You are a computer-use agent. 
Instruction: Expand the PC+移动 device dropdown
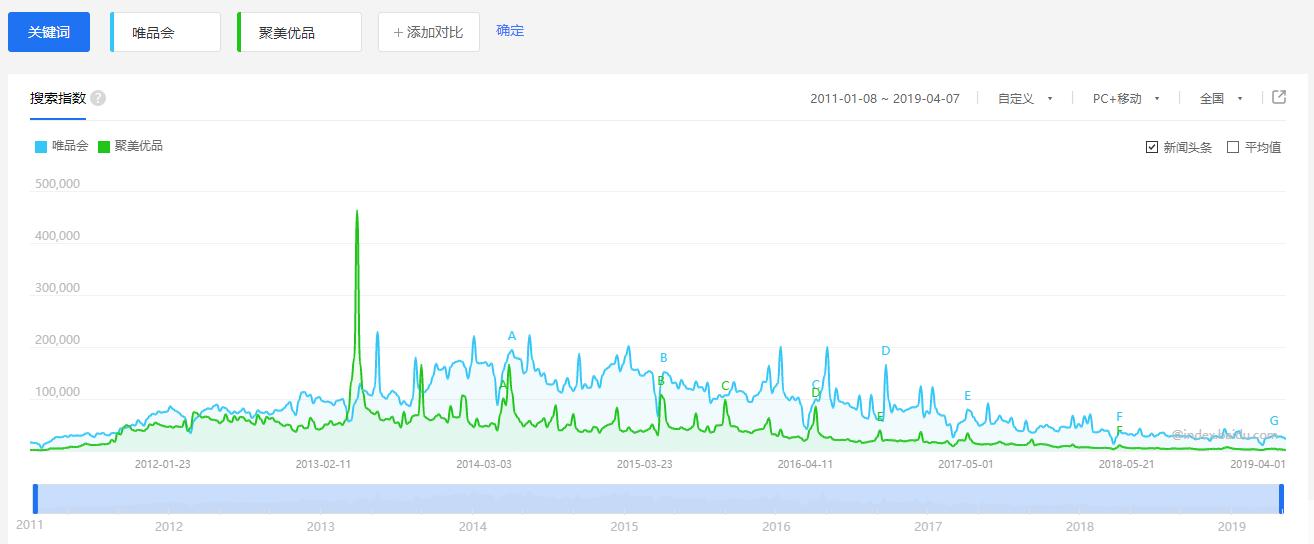click(x=1126, y=98)
